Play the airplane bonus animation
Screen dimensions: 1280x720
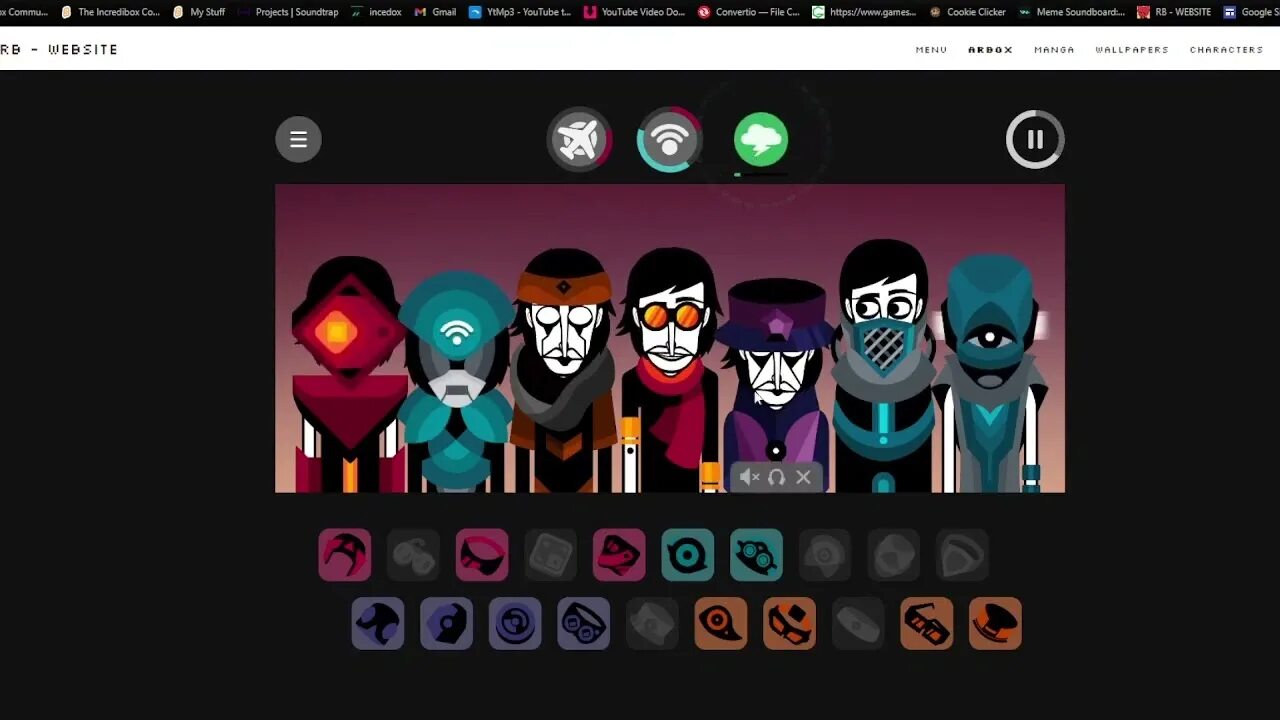(x=579, y=139)
